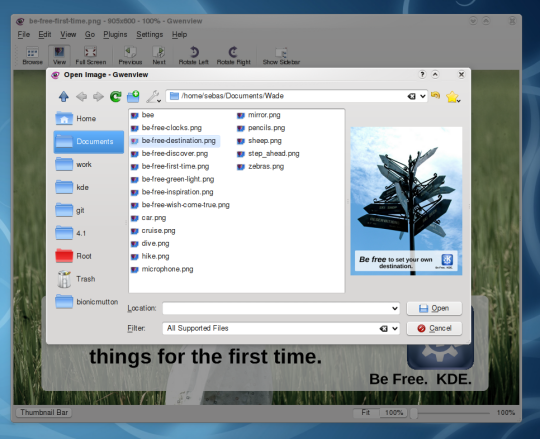This screenshot has height=439, width=540.
Task: Select microphone.png
Action: (x=162, y=269)
